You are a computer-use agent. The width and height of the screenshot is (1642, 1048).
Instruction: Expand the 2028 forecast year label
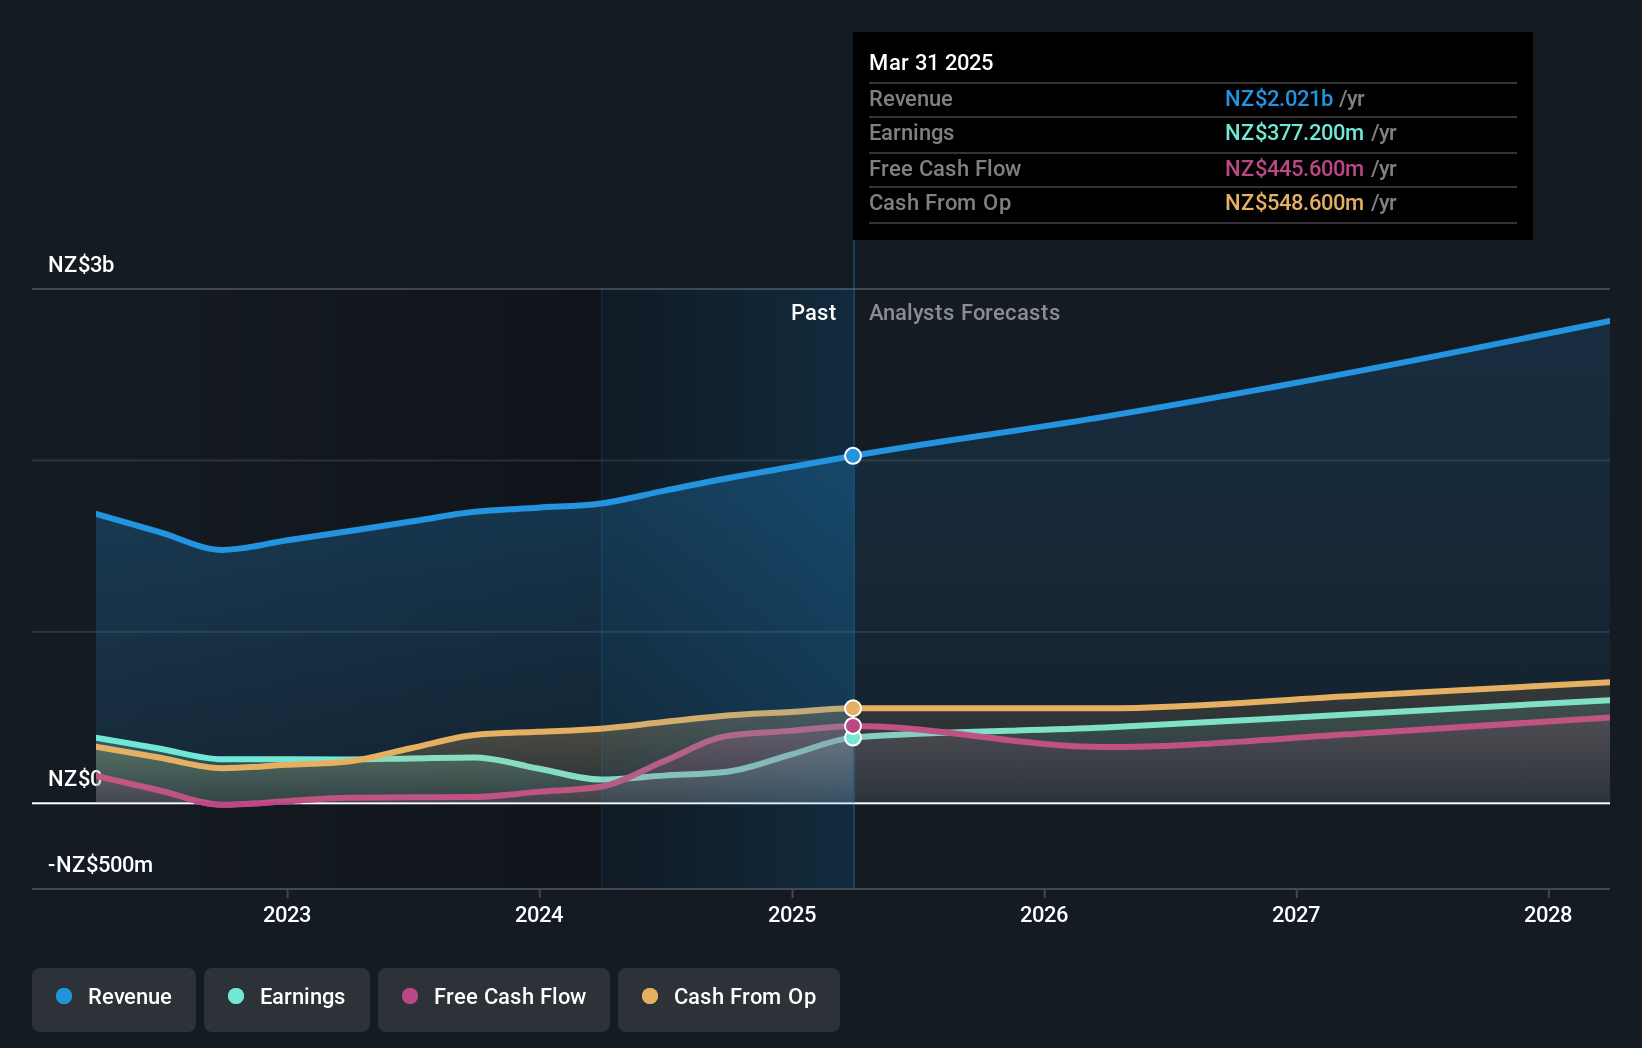(1547, 914)
